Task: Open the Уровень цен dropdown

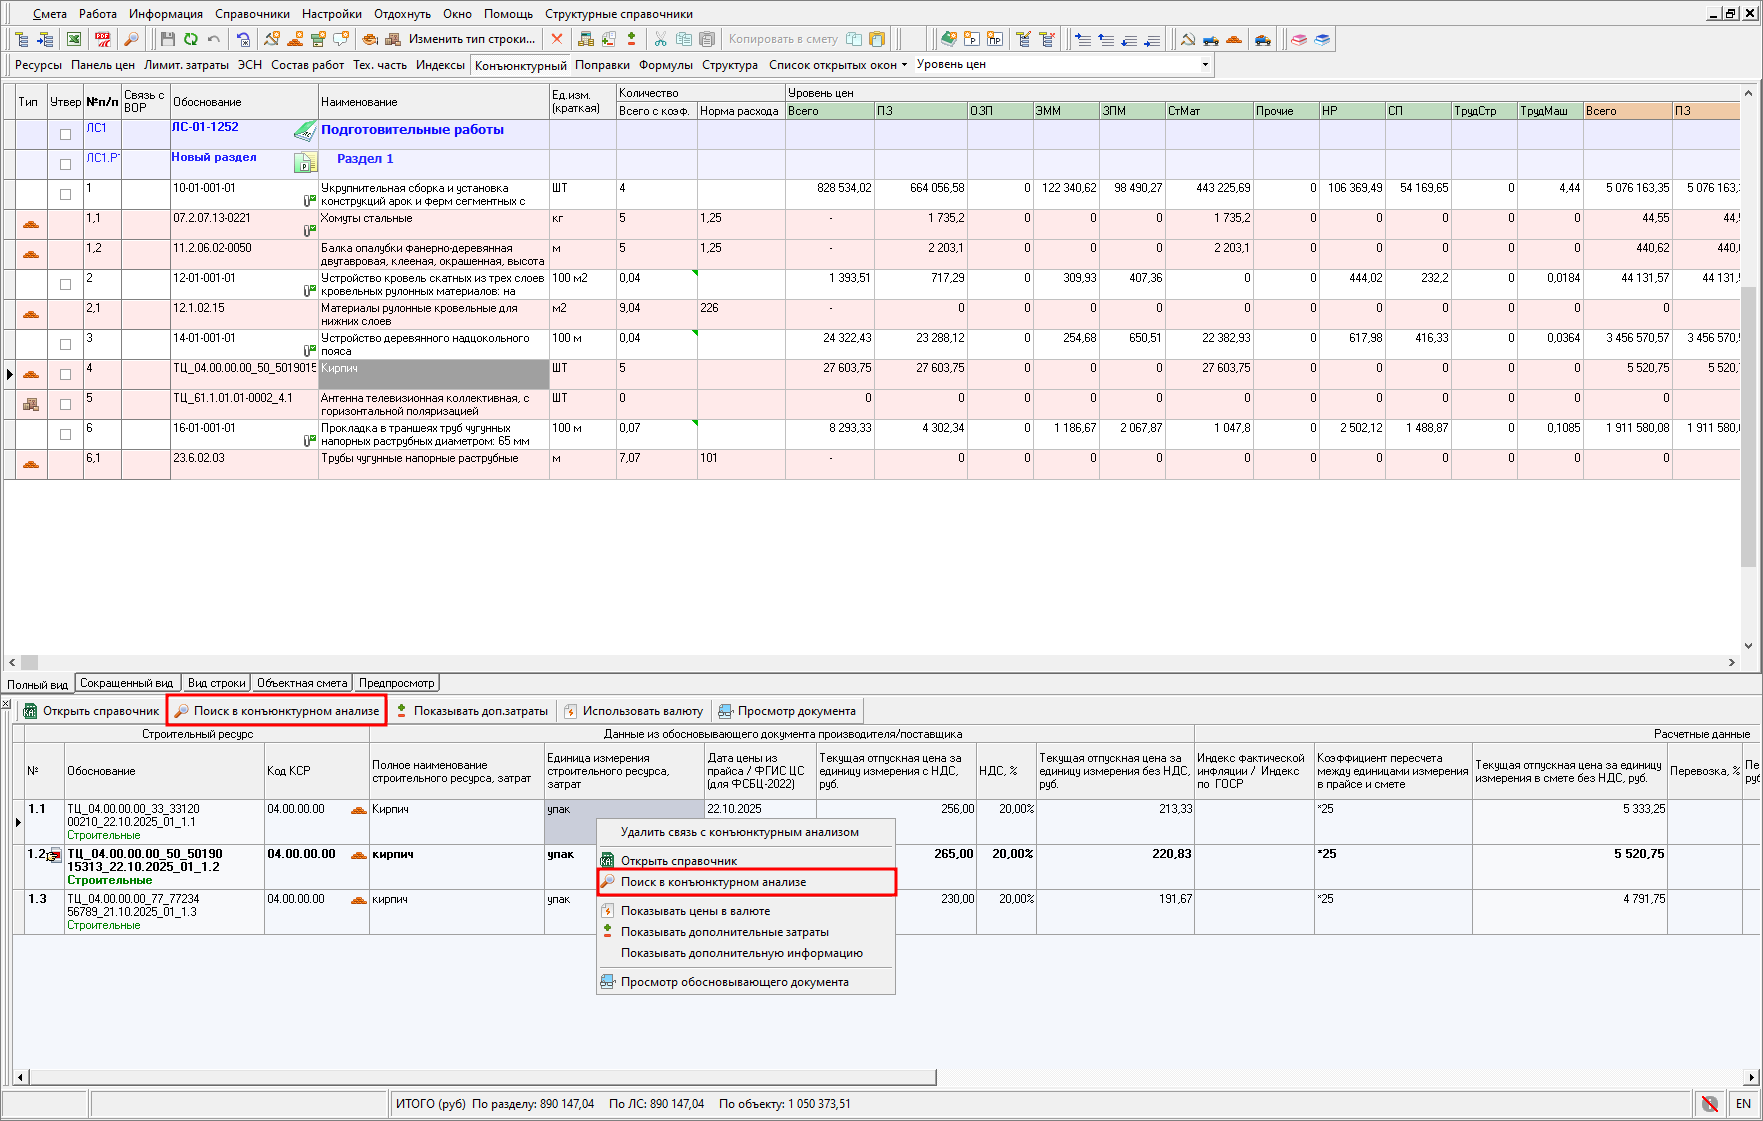Action: [1204, 65]
